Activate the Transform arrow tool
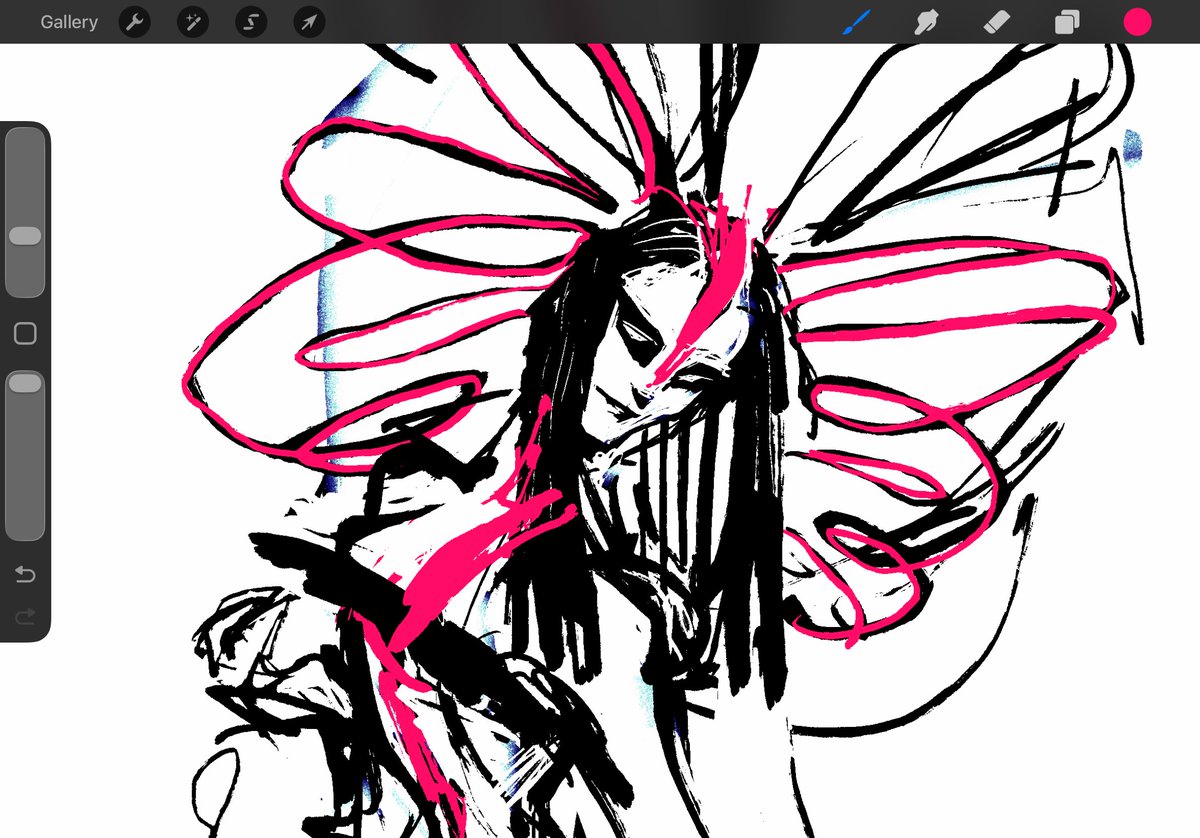 309,22
